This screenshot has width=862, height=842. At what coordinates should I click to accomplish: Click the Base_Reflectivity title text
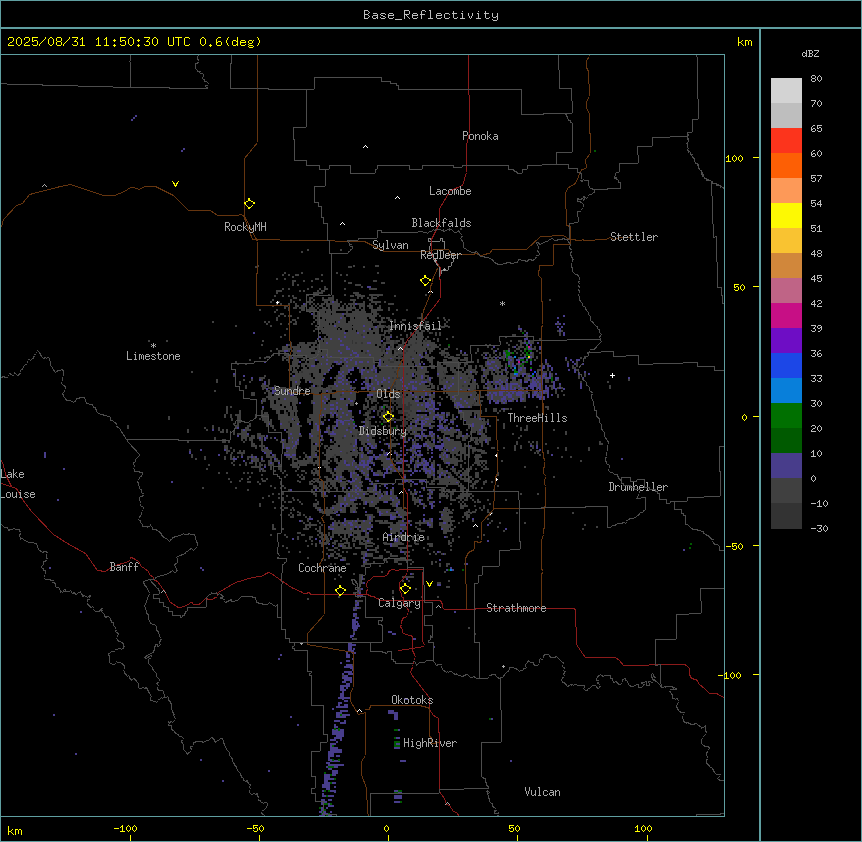(431, 15)
